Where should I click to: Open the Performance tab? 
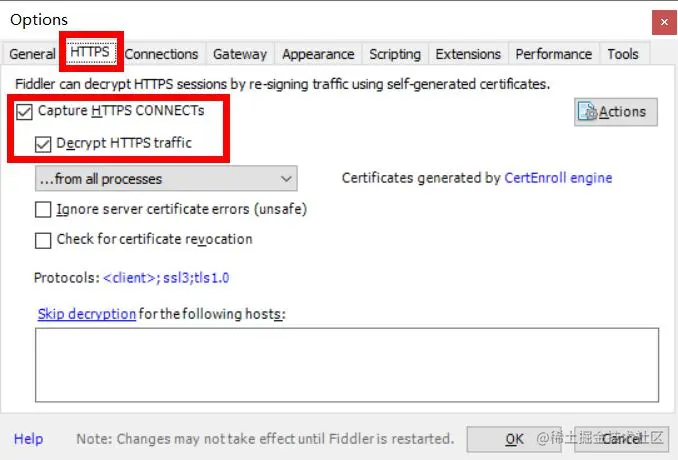(x=553, y=54)
